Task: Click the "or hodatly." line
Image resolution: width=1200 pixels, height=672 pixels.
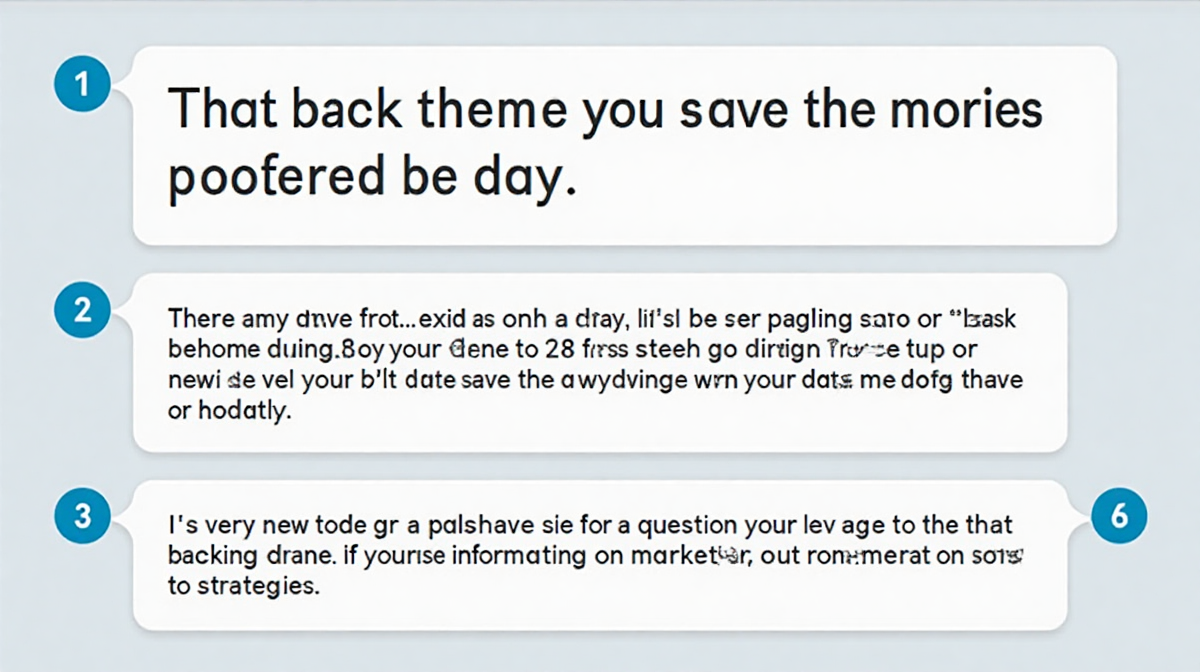Action: [x=230, y=412]
